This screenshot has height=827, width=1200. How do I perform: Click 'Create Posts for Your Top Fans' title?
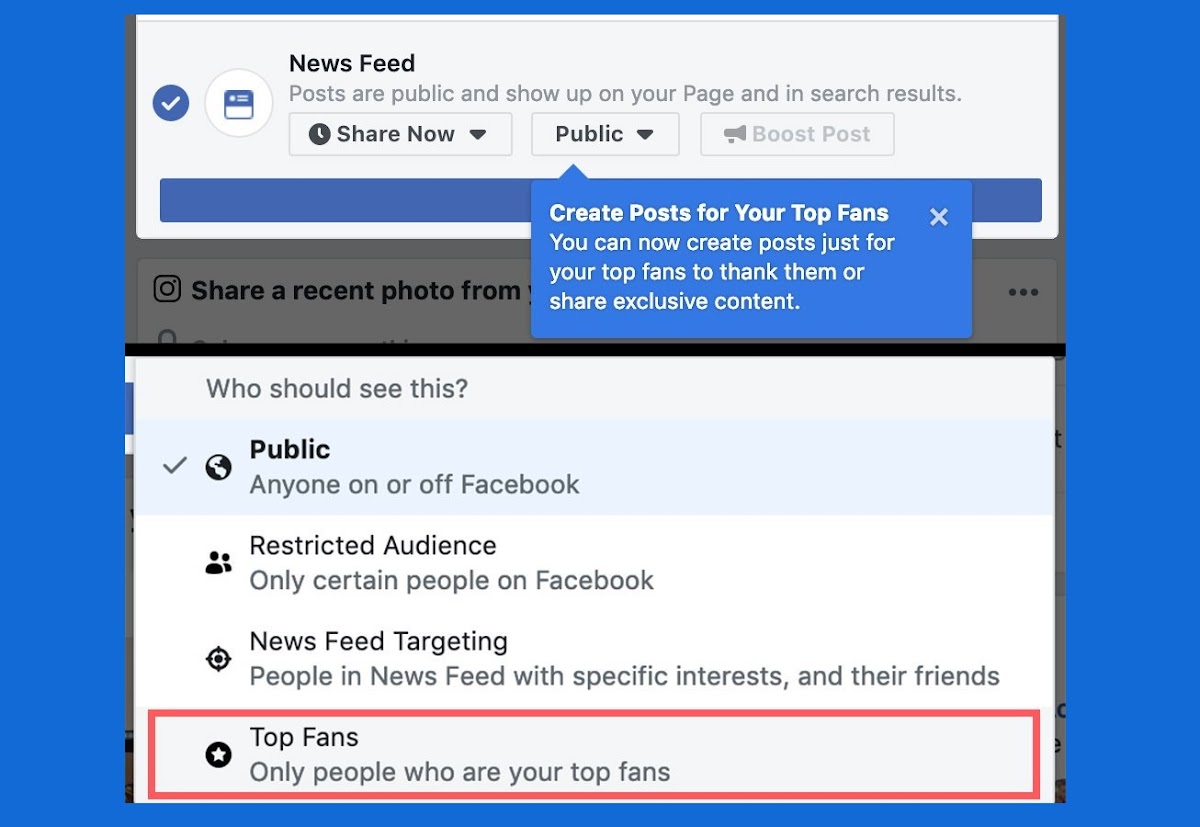point(719,213)
